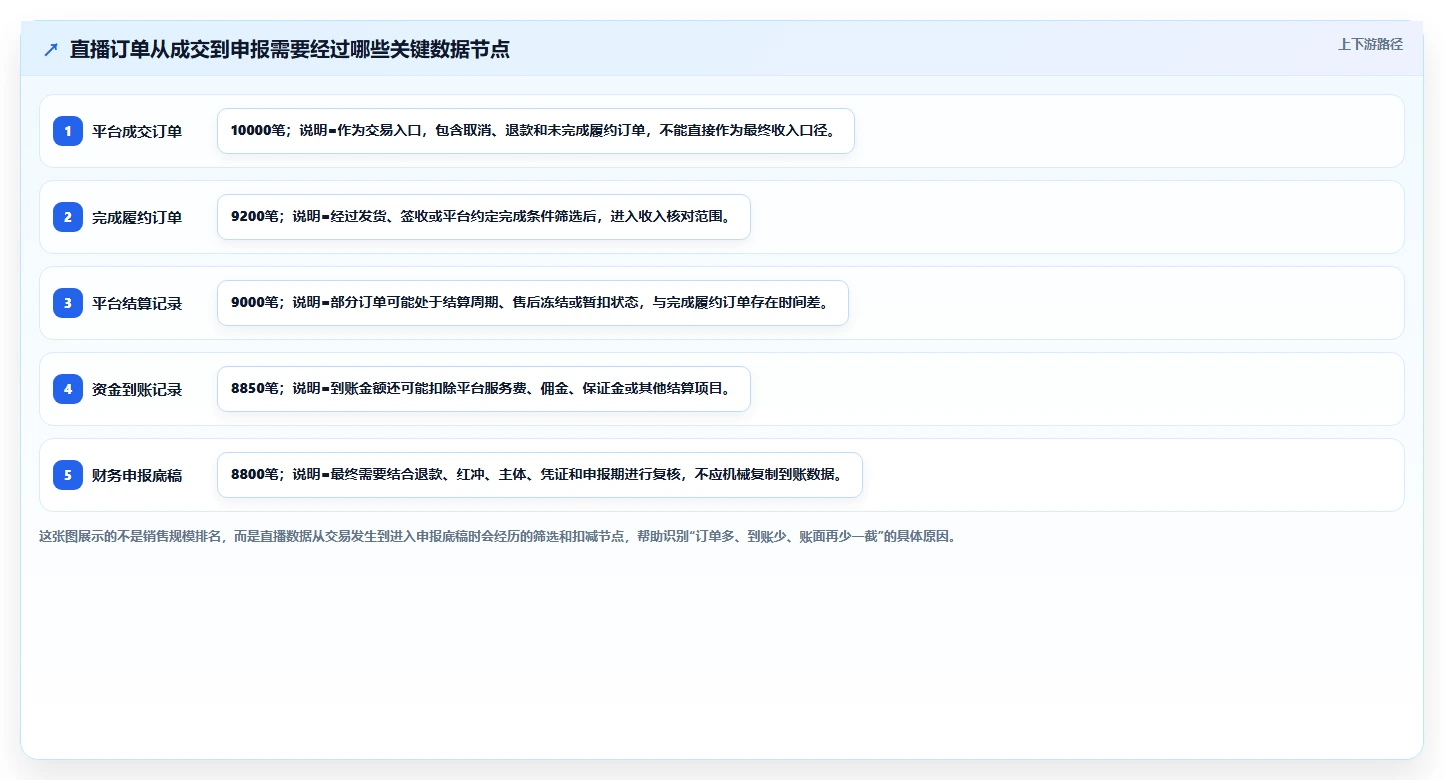Select the 资金到账记录 label
1444x780 pixels.
(137, 389)
